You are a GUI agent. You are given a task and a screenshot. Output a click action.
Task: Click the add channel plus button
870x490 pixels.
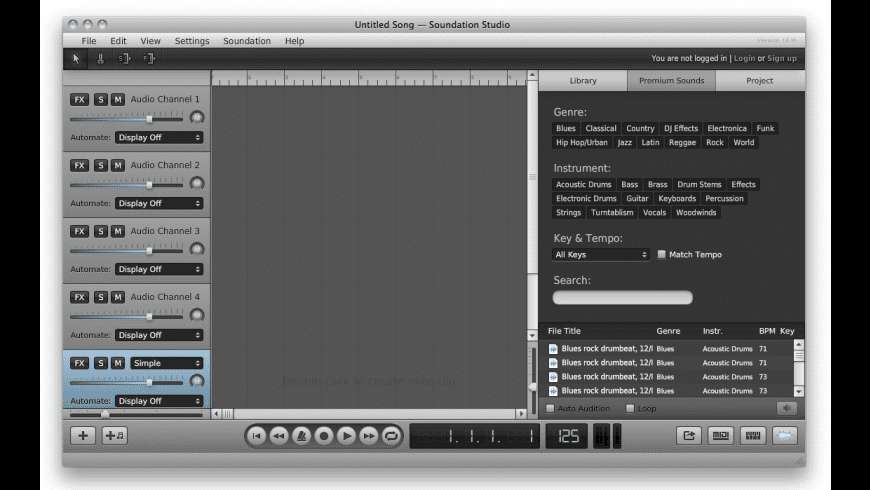[83, 435]
